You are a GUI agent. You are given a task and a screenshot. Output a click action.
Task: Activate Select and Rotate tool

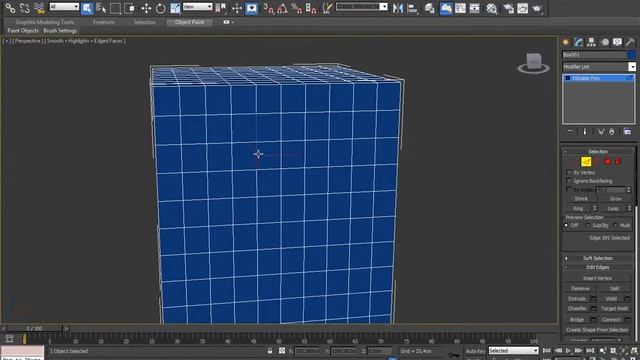(x=160, y=8)
